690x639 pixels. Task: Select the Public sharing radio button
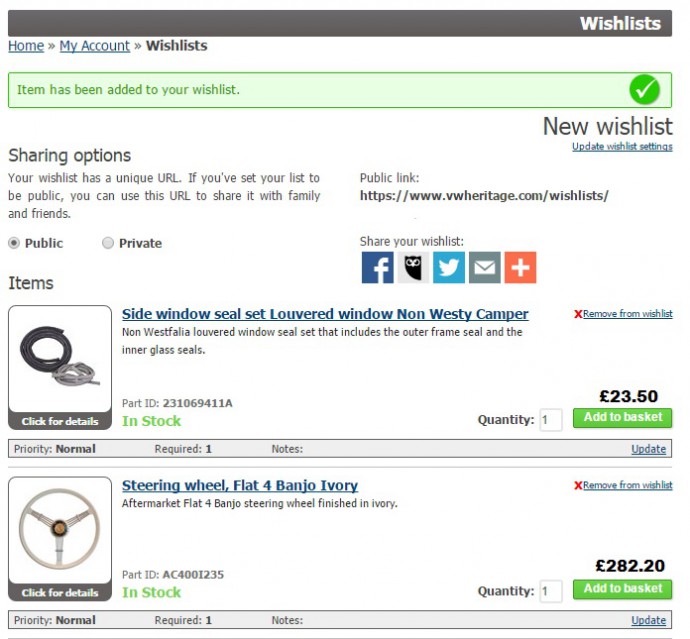(14, 243)
